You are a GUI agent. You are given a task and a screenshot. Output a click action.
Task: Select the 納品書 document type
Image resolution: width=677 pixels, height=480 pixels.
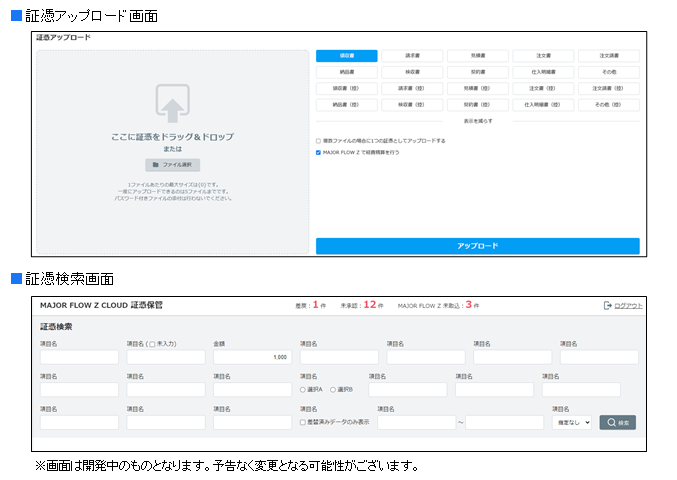click(x=347, y=72)
